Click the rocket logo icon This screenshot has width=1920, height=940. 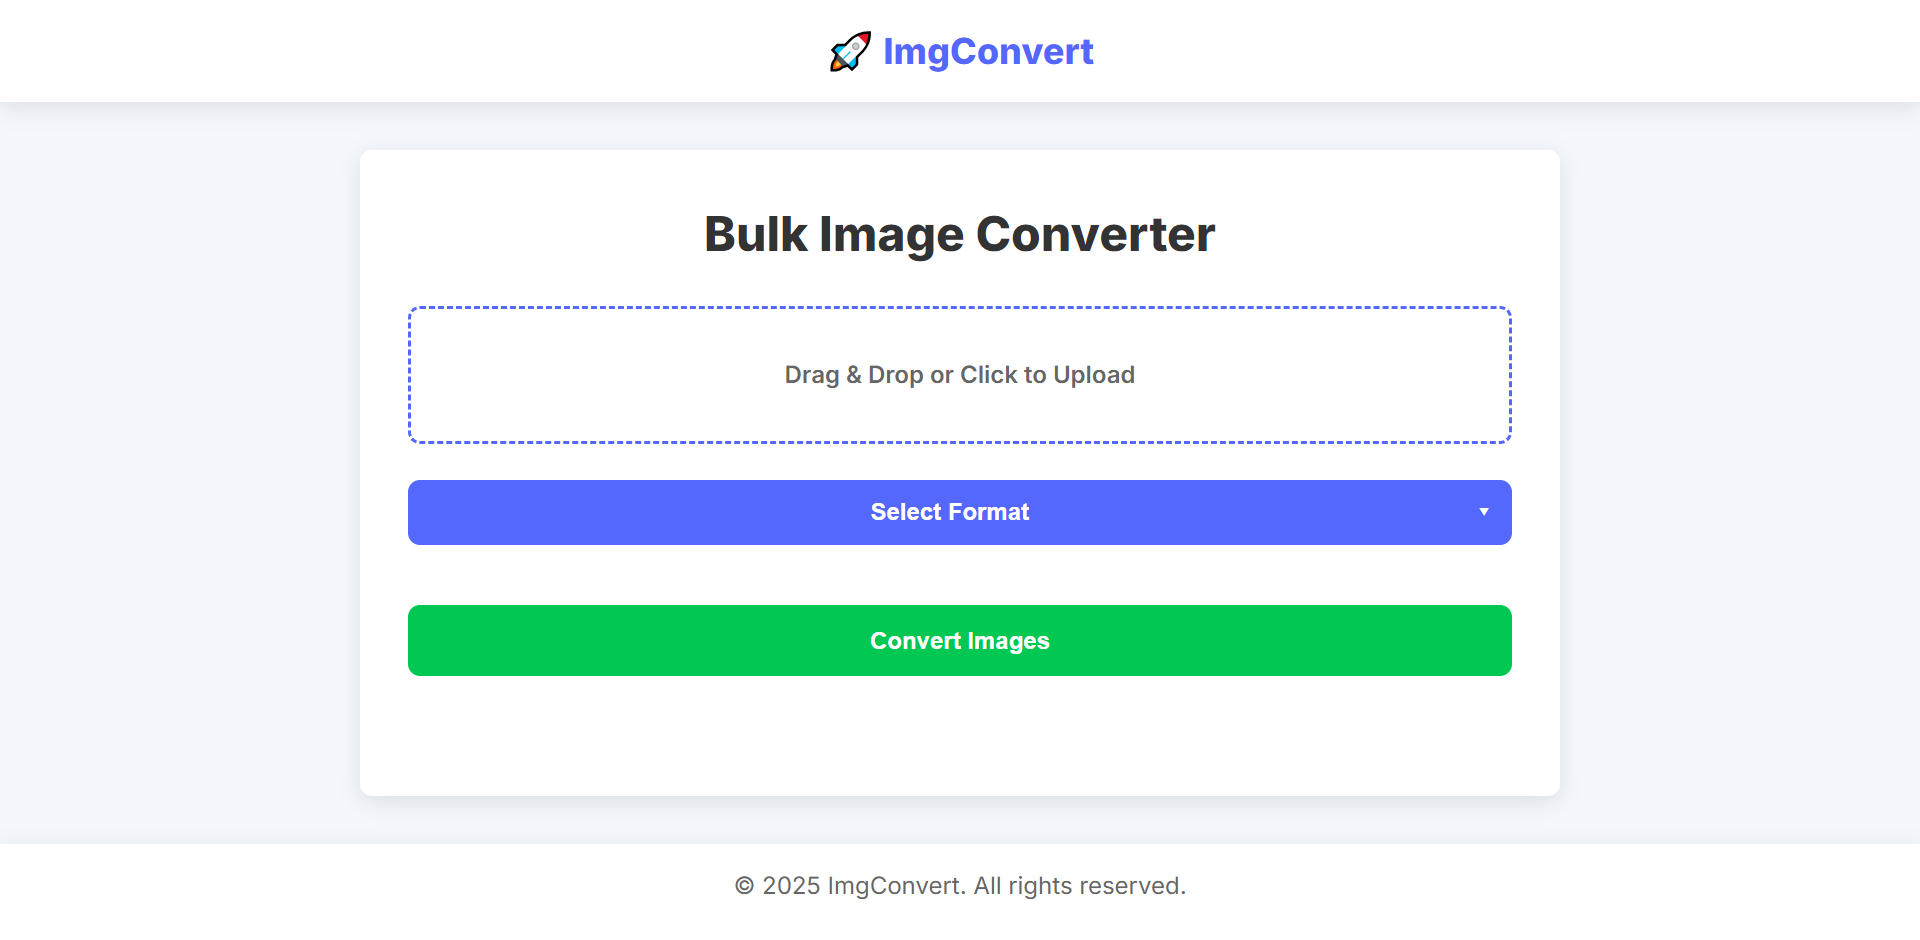pyautogui.click(x=850, y=52)
